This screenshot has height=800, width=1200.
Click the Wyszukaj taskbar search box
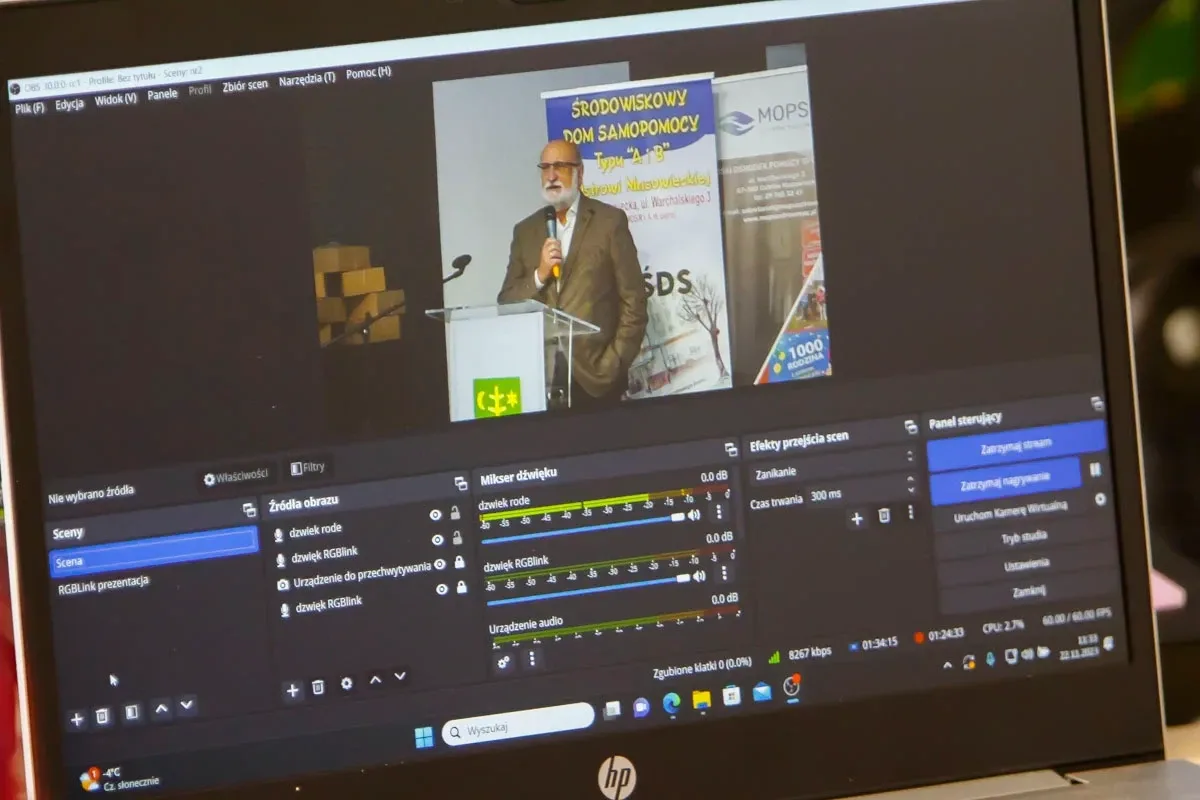coord(518,724)
